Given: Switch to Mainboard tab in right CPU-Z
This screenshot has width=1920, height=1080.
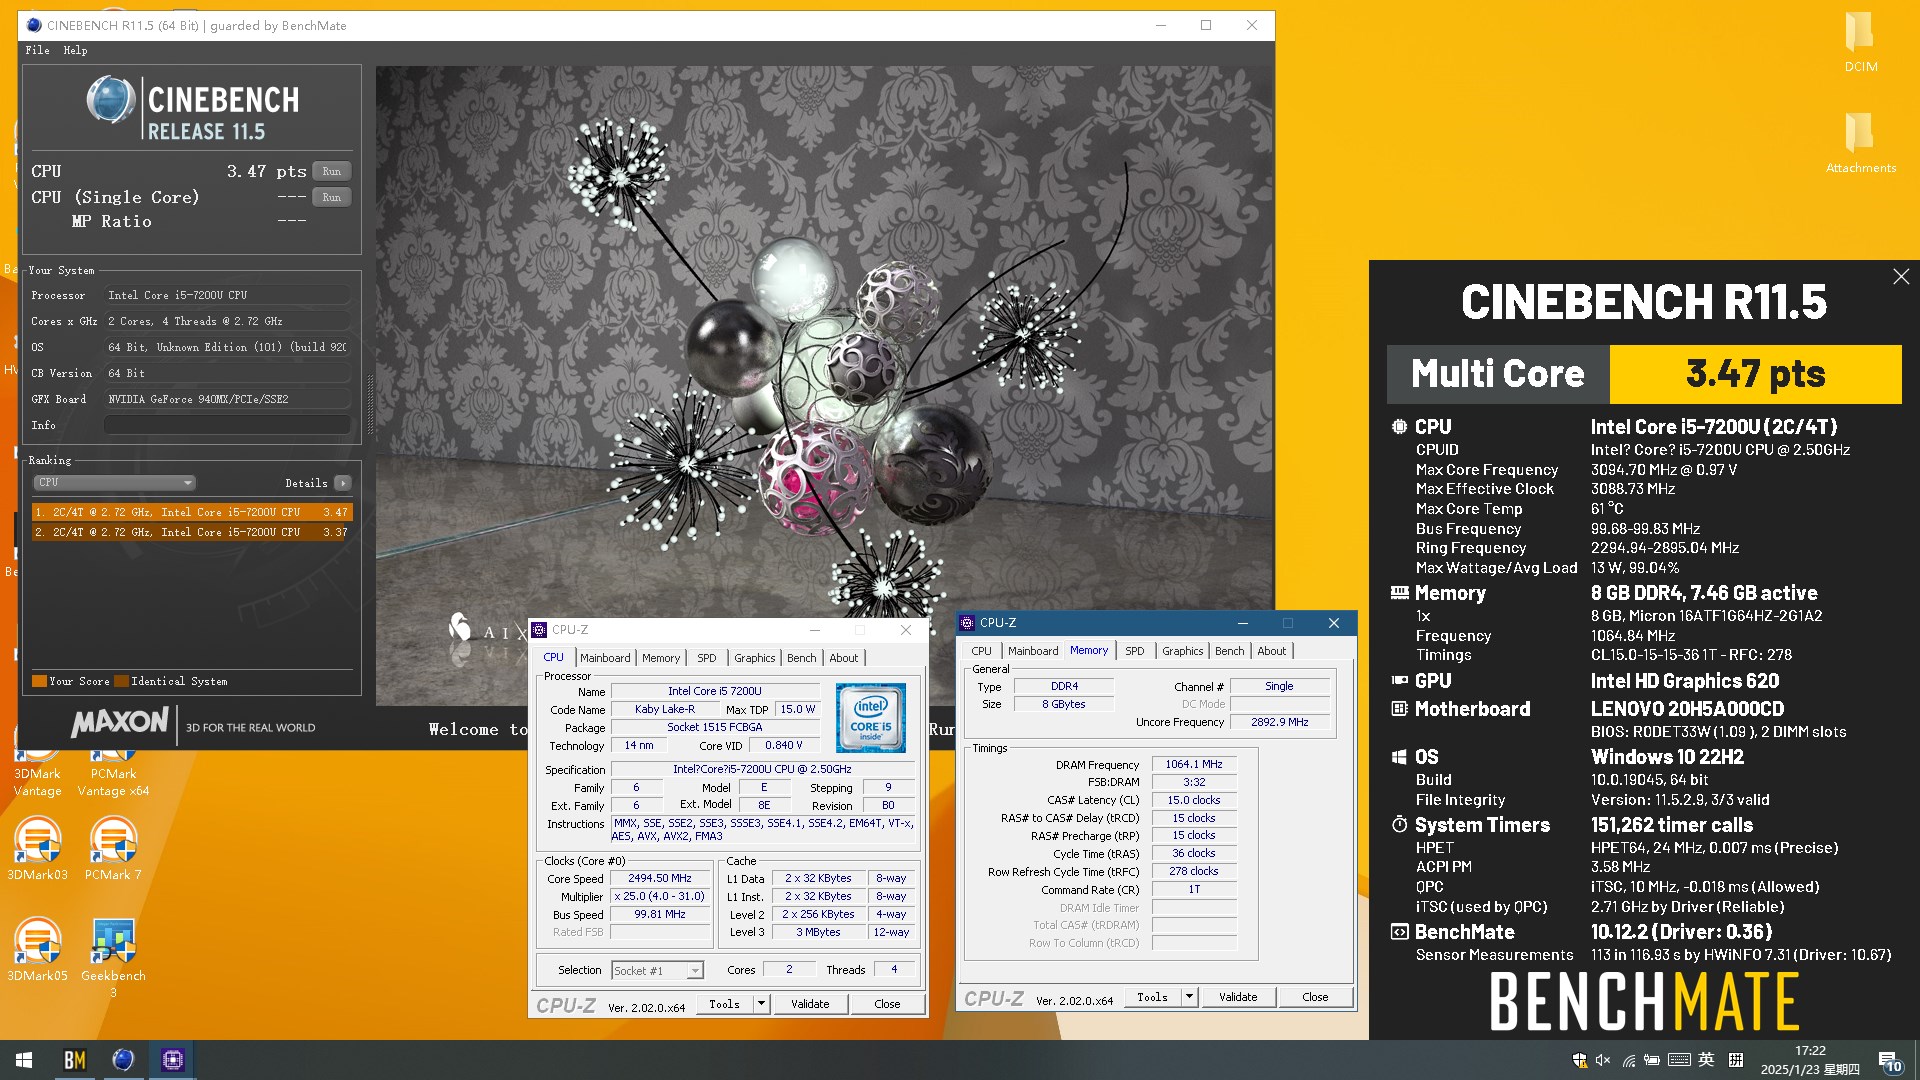Looking at the screenshot, I should pyautogui.click(x=1033, y=651).
